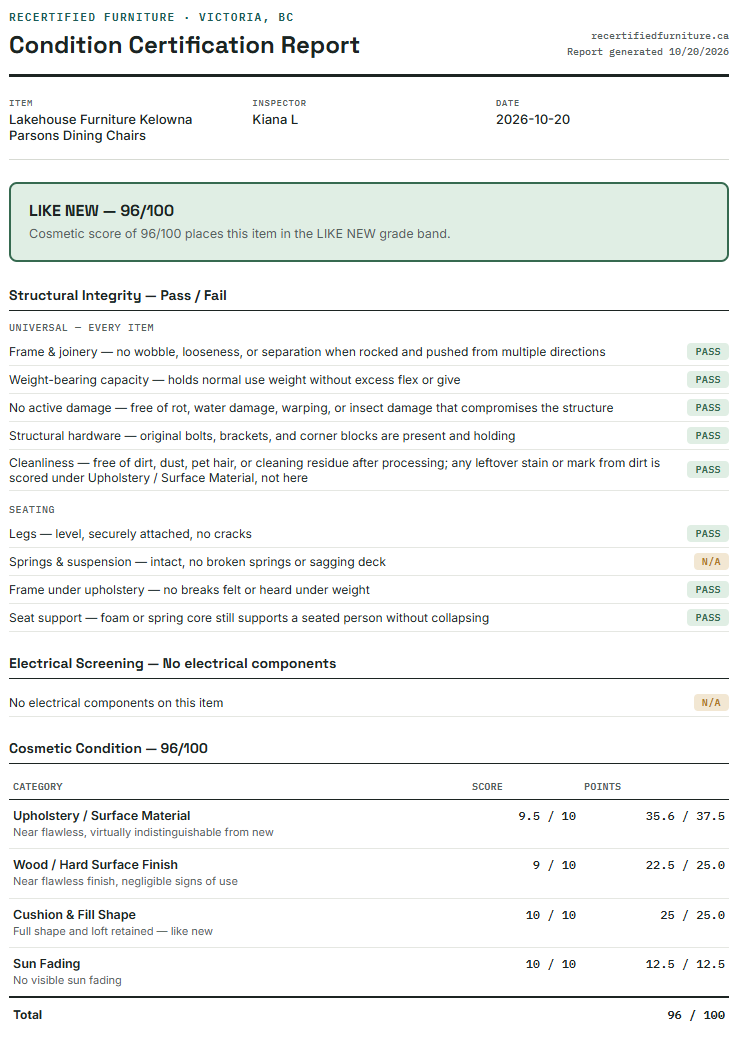The height and width of the screenshot is (1037, 742).
Task: Click PASS badge for Frame under upholstery
Action: (708, 590)
